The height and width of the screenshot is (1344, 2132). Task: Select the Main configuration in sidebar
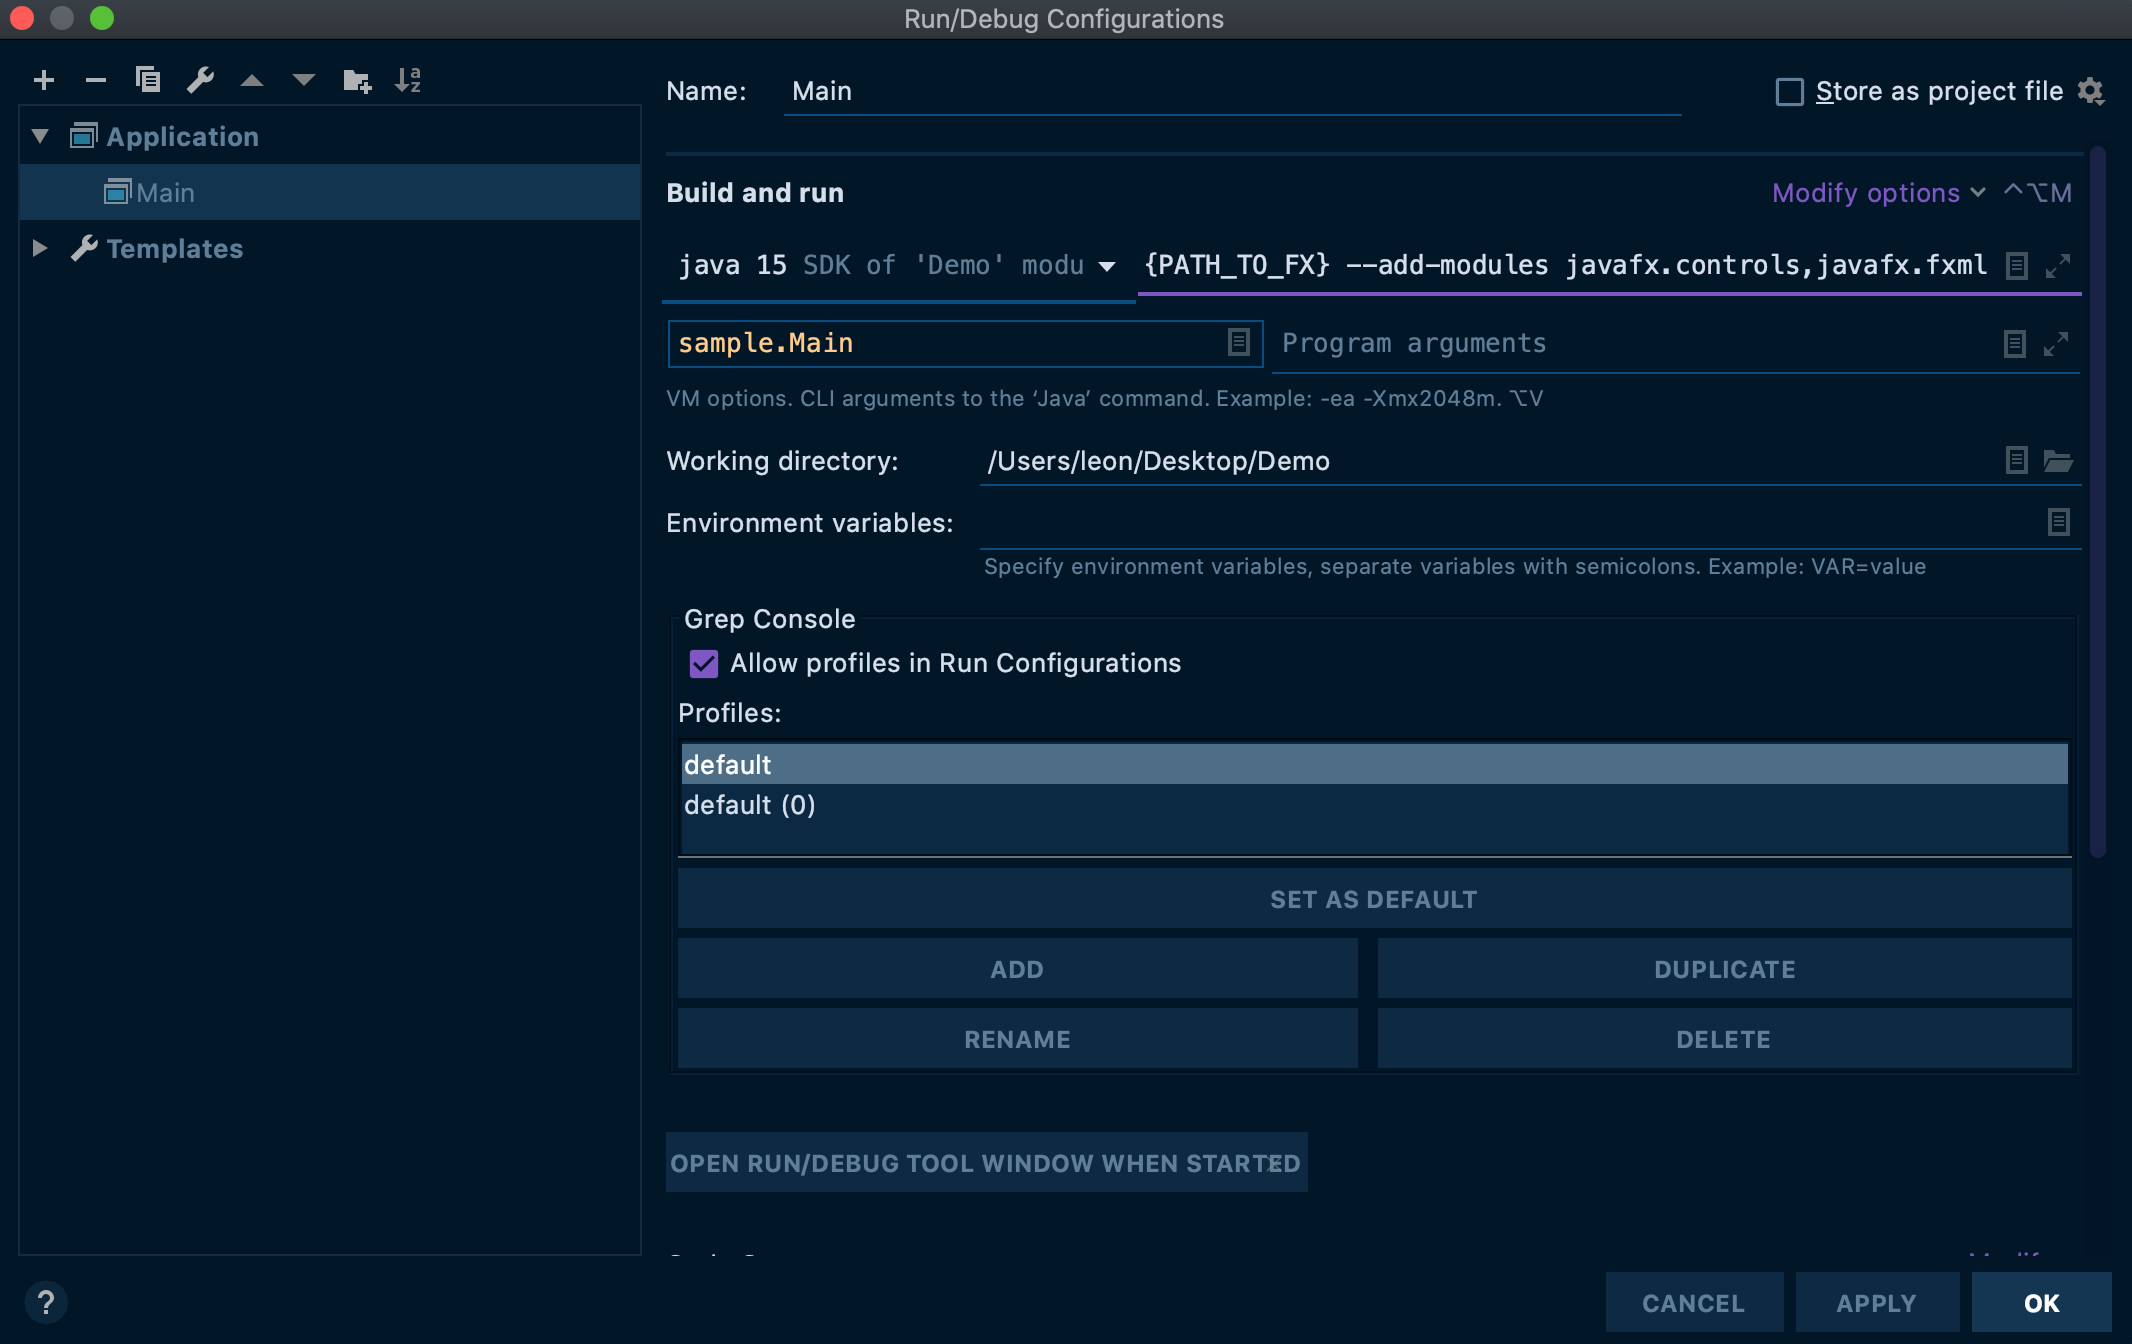[x=165, y=192]
